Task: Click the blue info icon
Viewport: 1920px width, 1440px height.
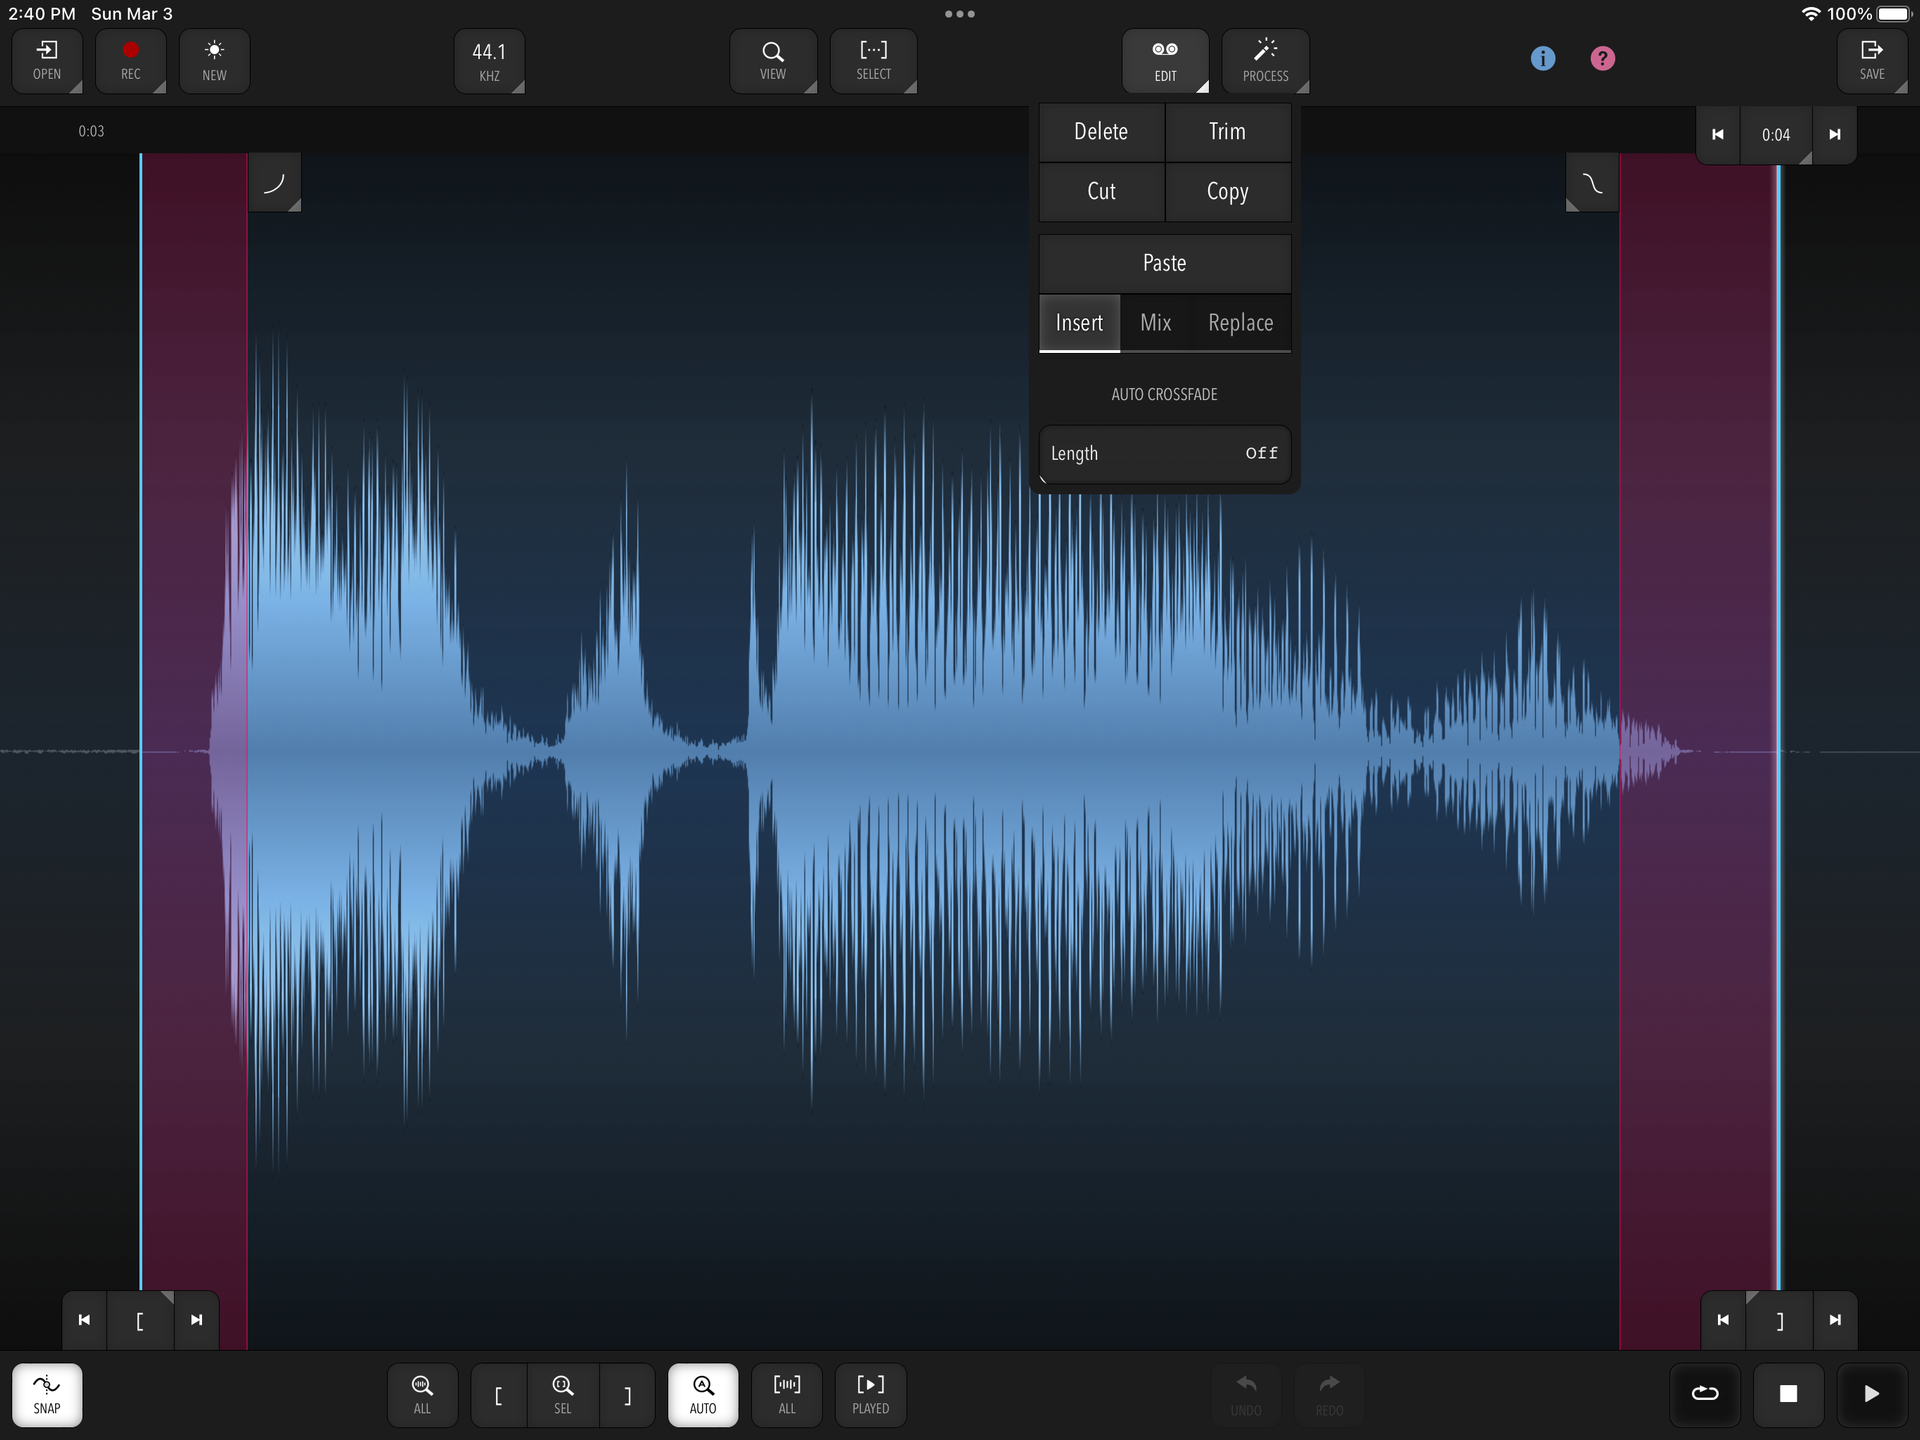Action: pos(1543,59)
